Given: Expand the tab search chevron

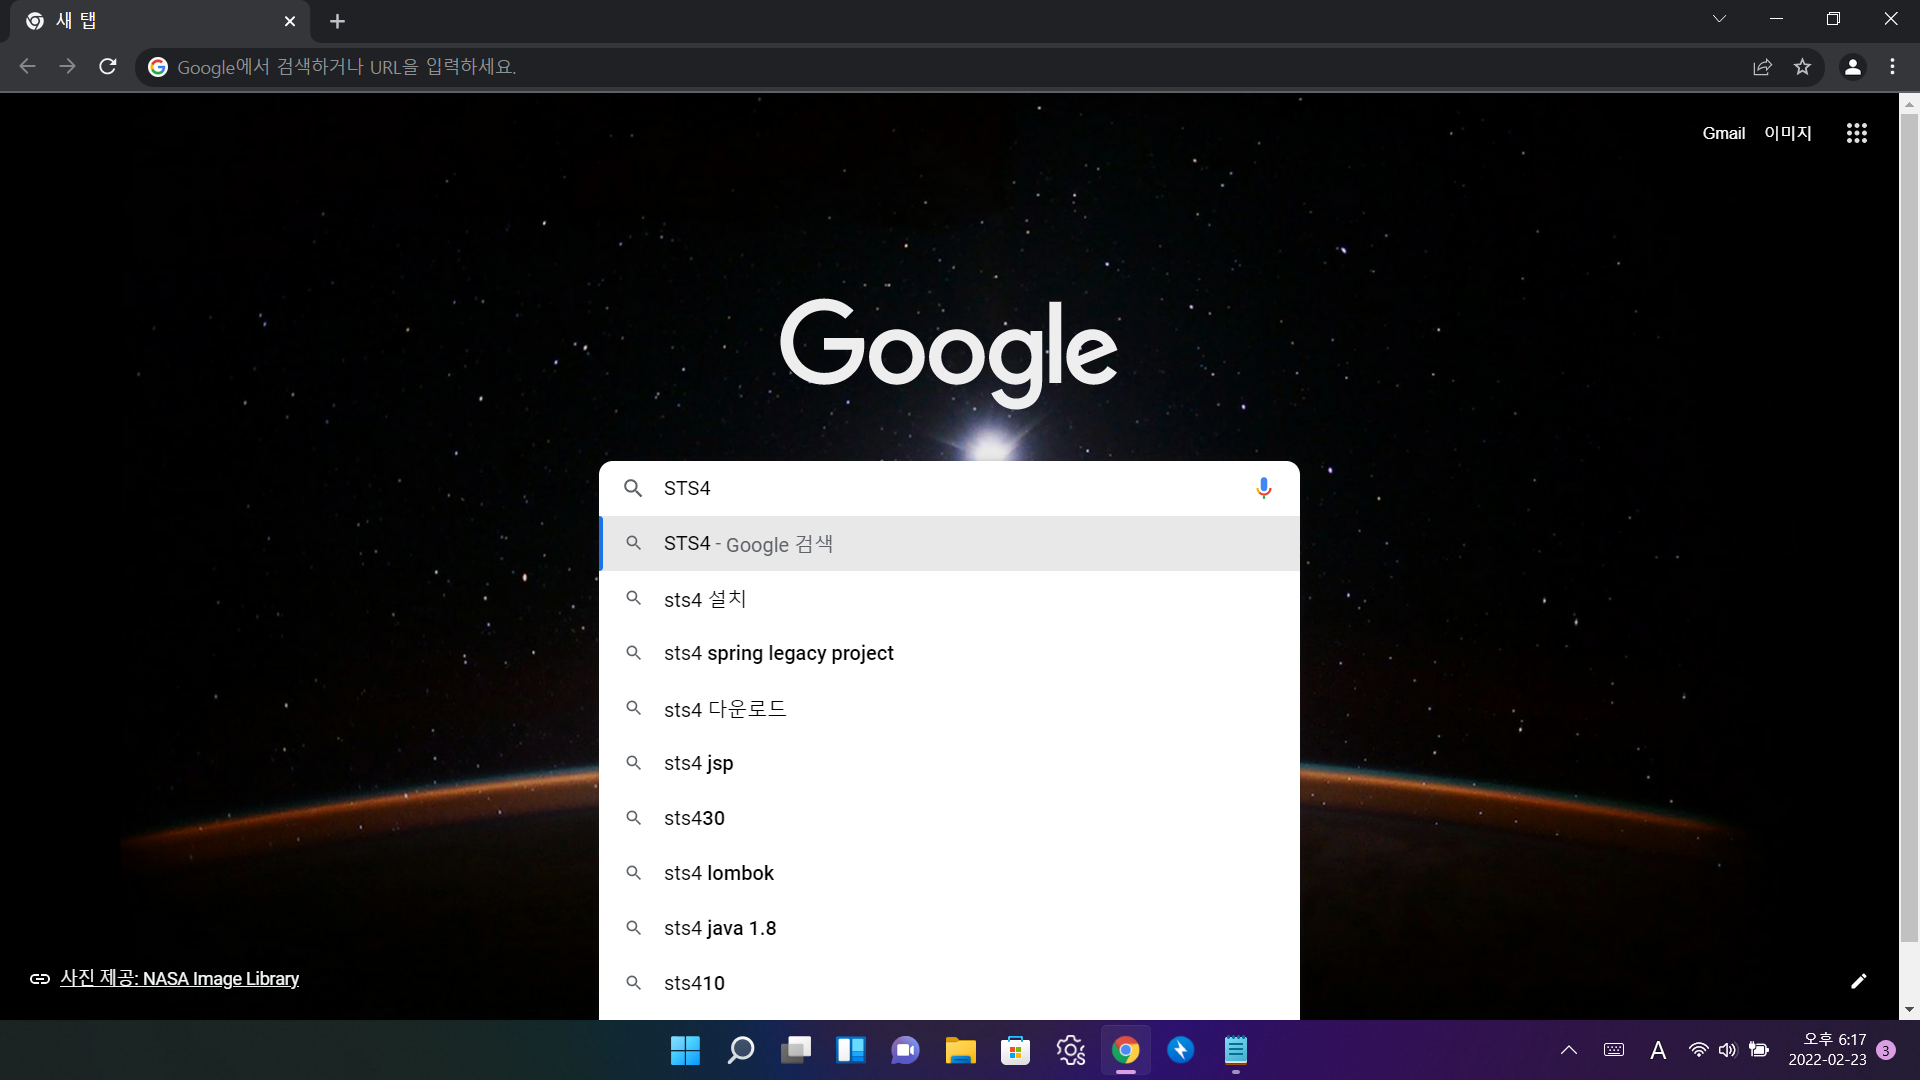Looking at the screenshot, I should pos(1719,19).
